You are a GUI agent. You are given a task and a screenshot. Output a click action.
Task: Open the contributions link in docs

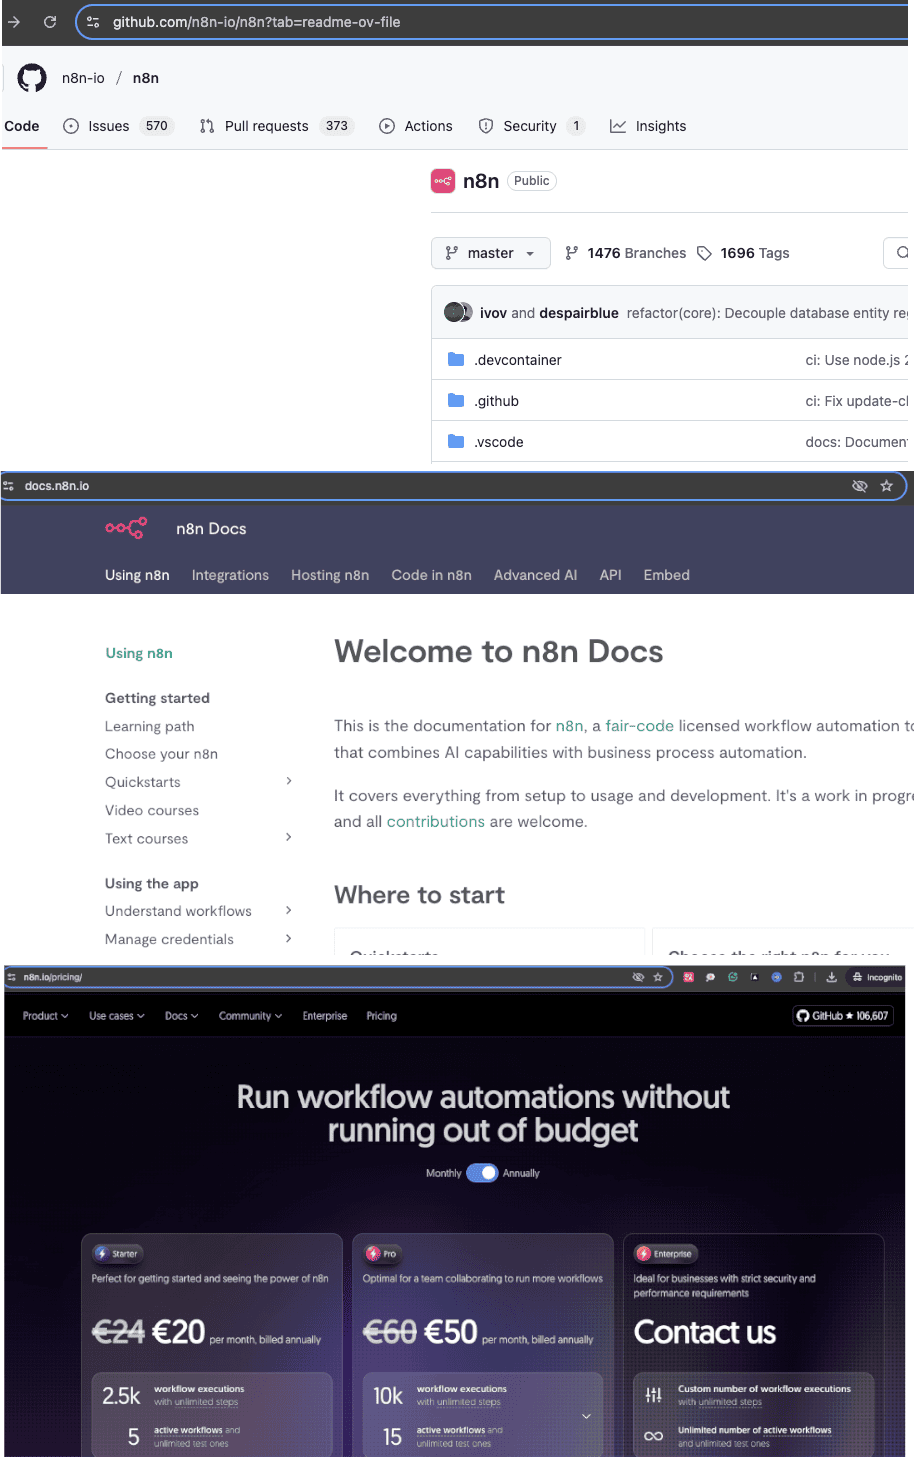[436, 822]
